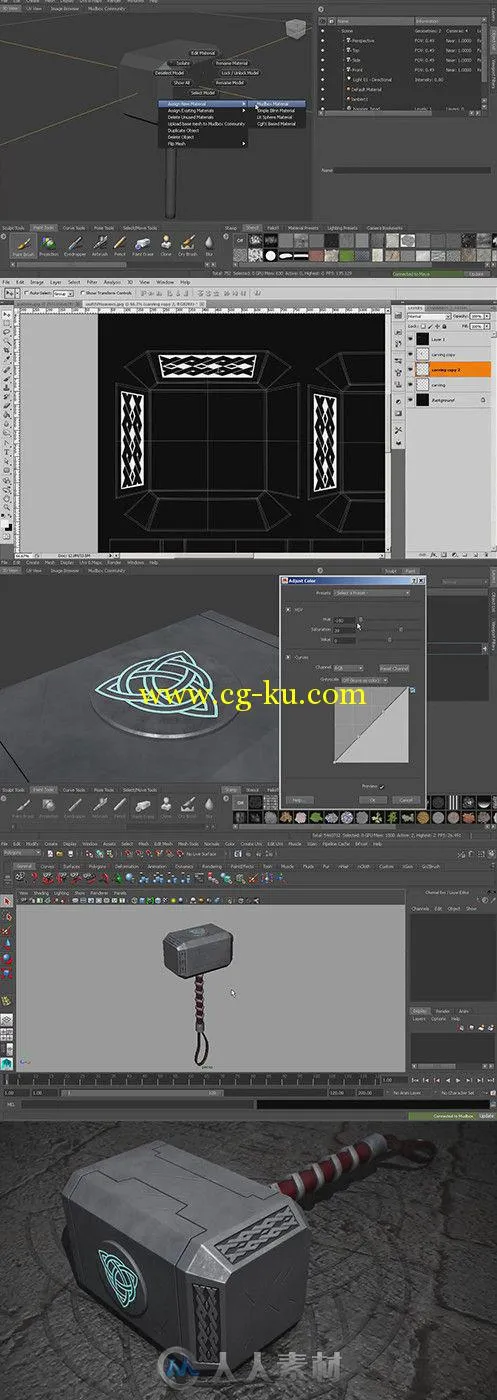The height and width of the screenshot is (1400, 497).
Task: Click the Hue value field in Adjust Color
Action: (344, 620)
